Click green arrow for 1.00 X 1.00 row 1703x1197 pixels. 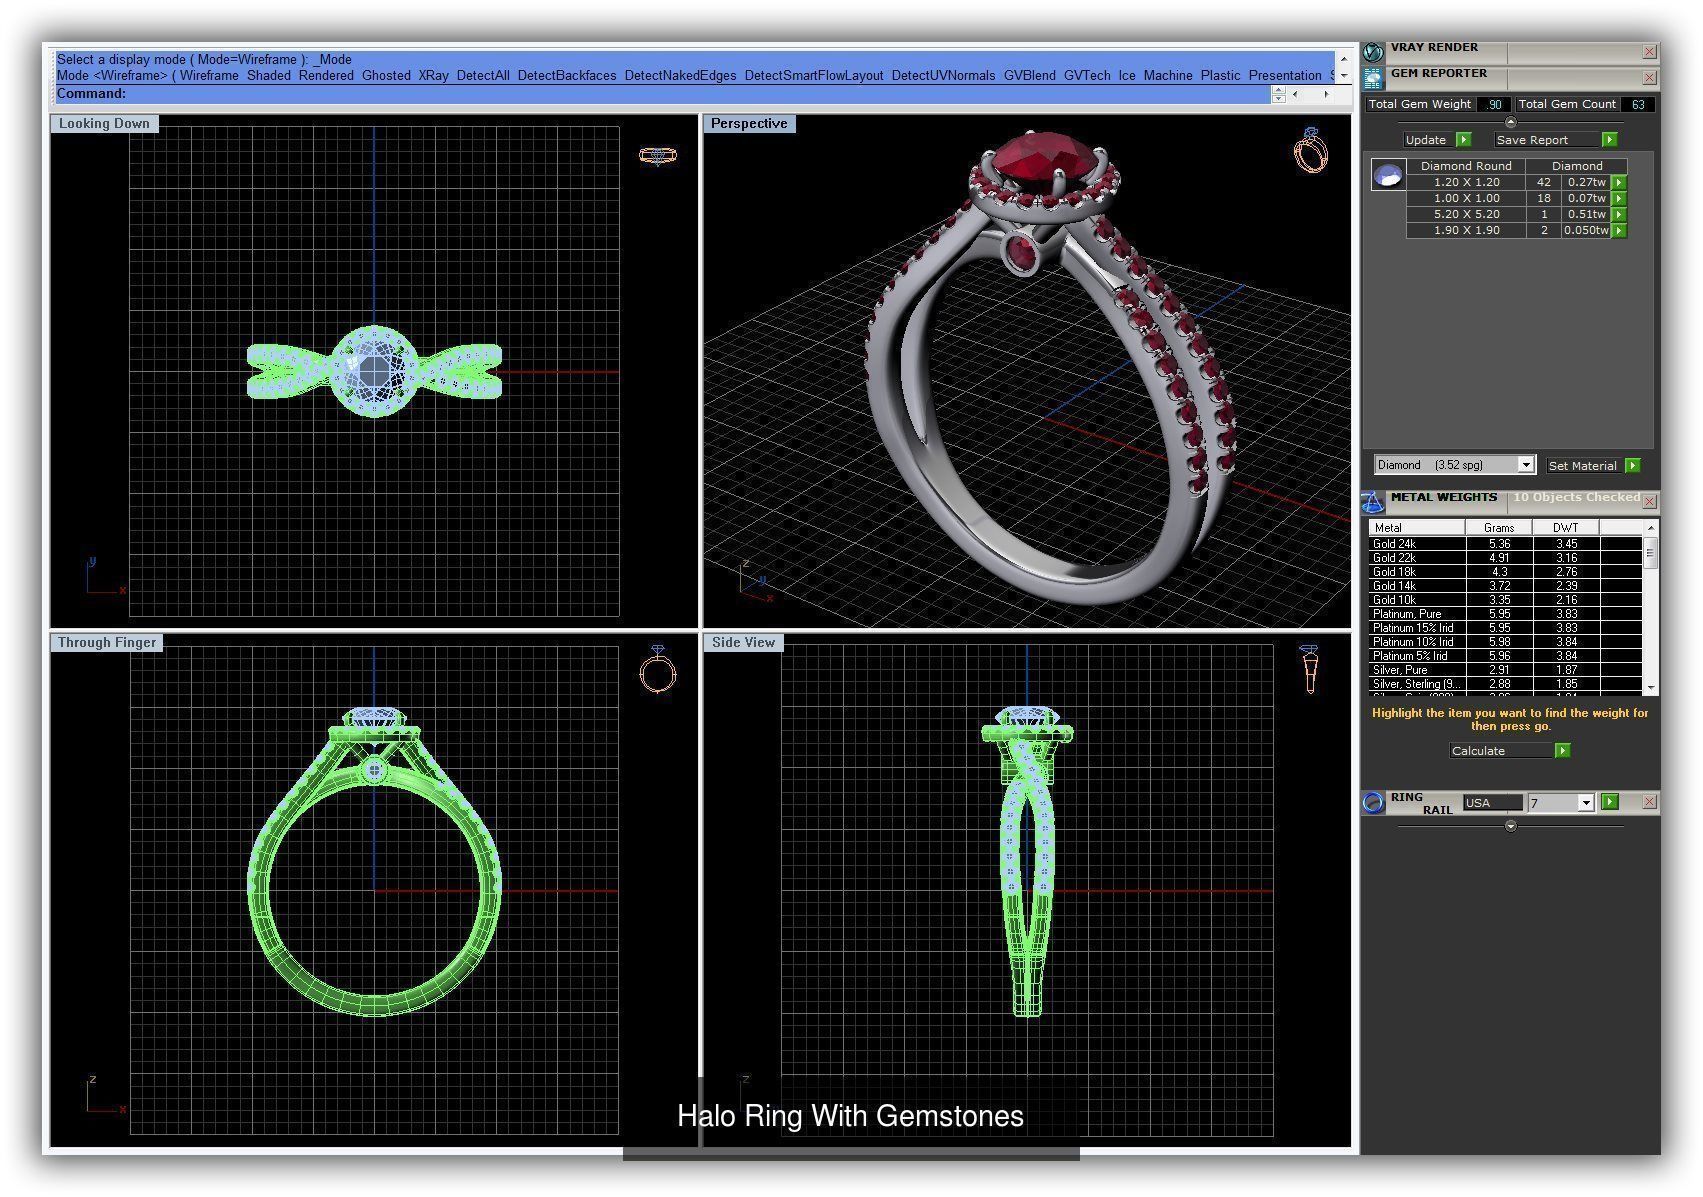click(1619, 199)
